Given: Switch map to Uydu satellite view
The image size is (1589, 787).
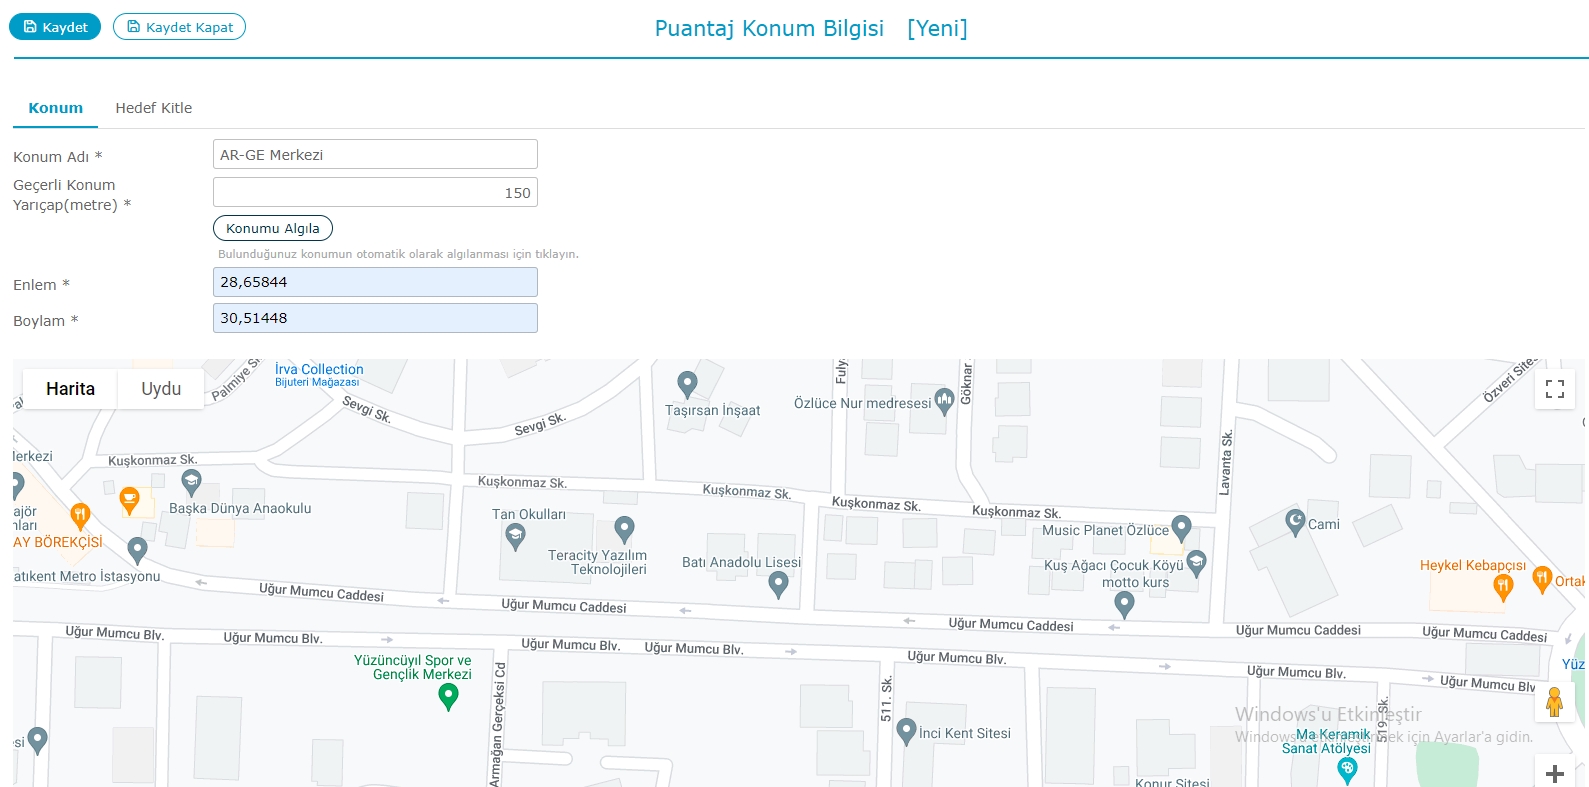Looking at the screenshot, I should [x=161, y=389].
